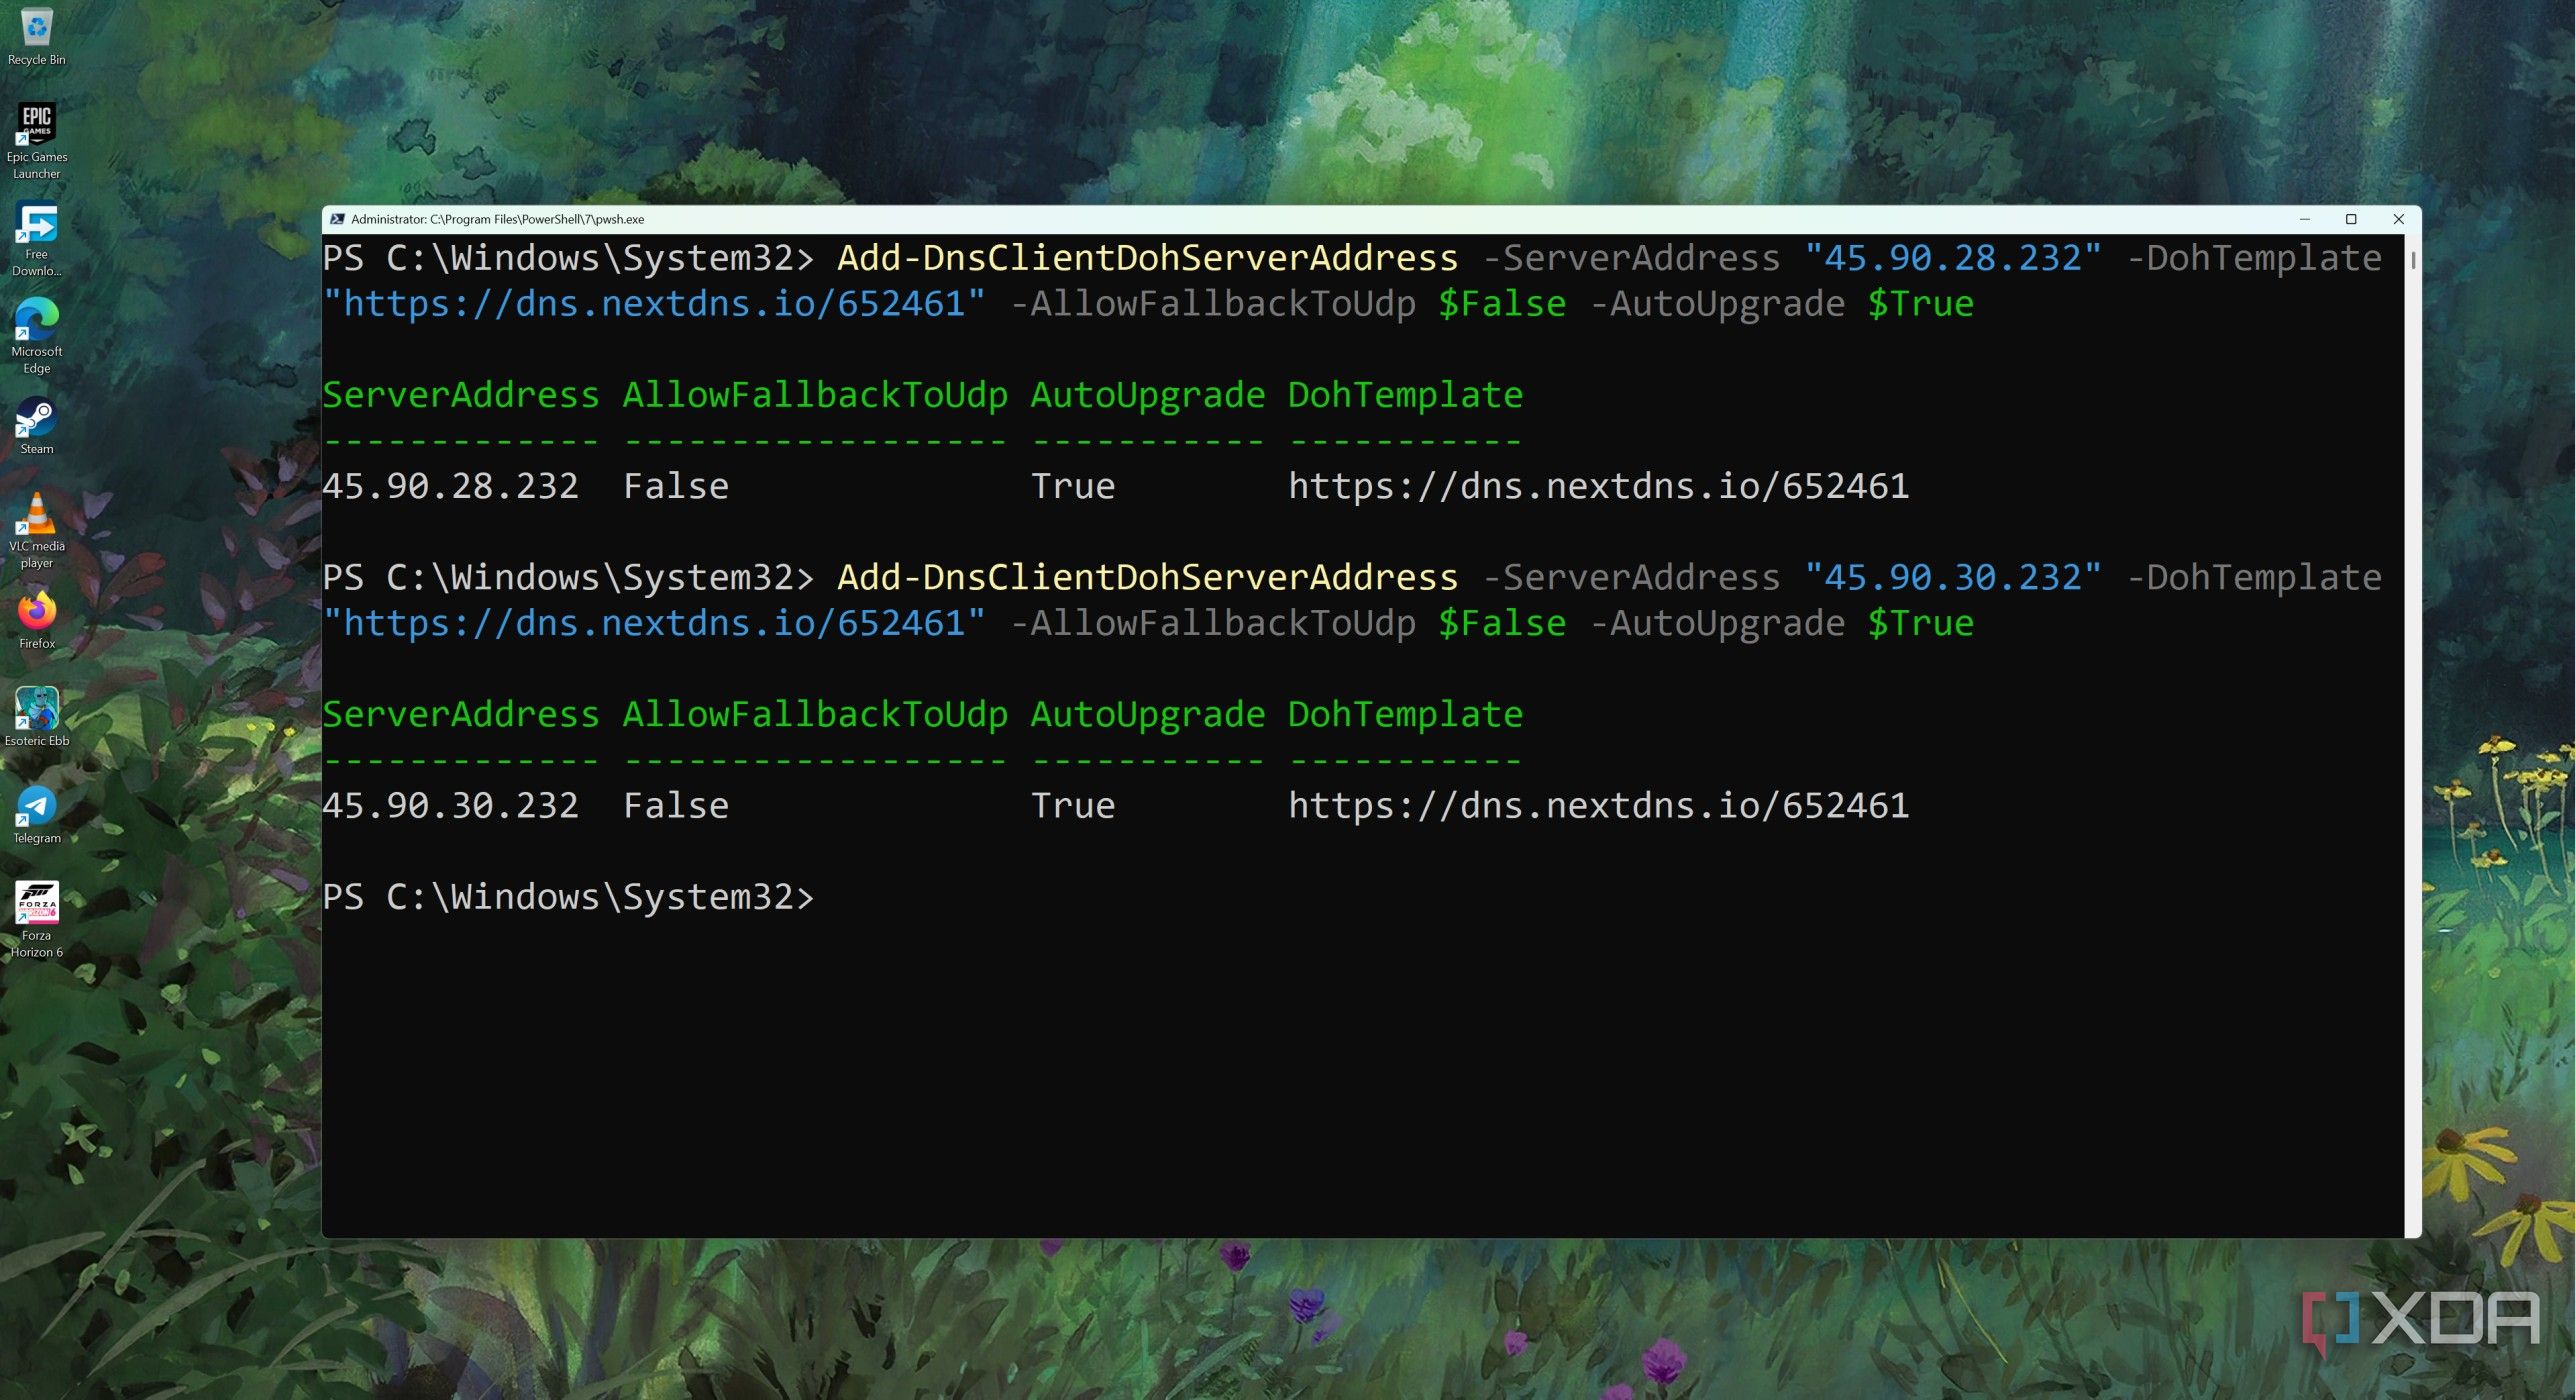Launch Steam from the desktop
The image size is (2575, 1400).
click(x=37, y=427)
